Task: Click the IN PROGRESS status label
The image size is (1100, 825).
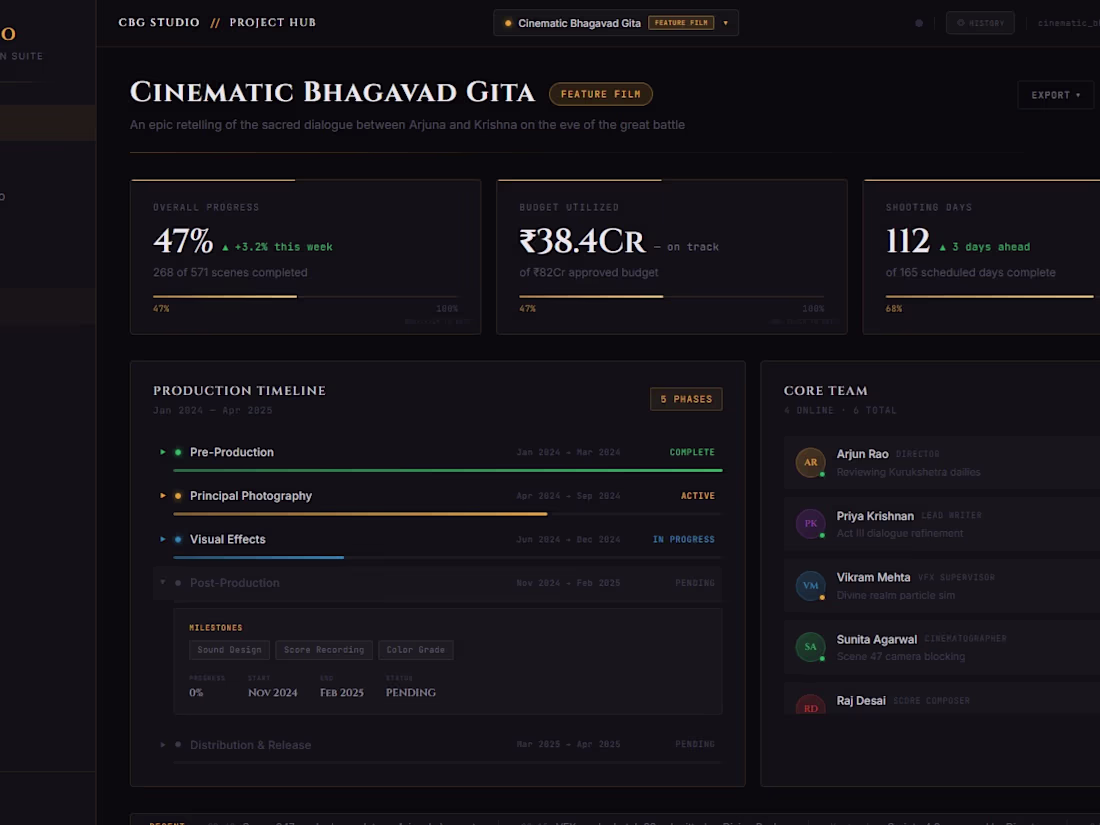Action: pyautogui.click(x=683, y=539)
